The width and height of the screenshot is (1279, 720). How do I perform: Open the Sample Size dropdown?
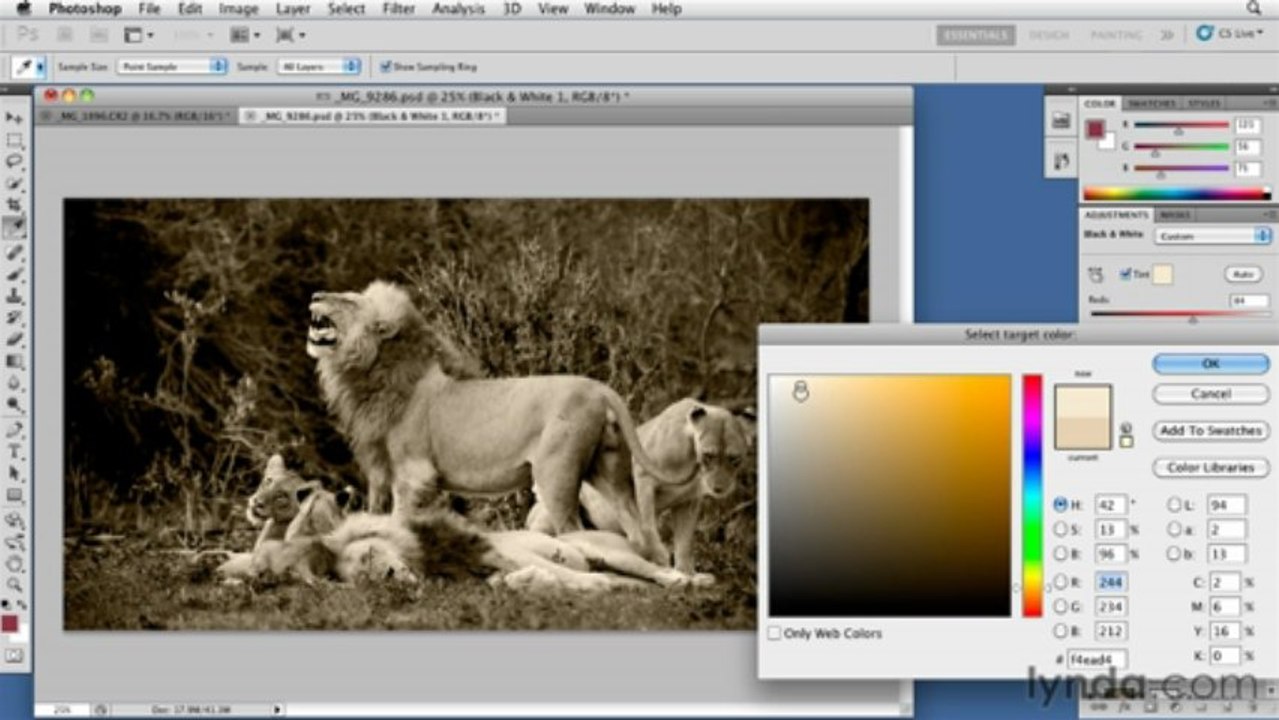[172, 67]
